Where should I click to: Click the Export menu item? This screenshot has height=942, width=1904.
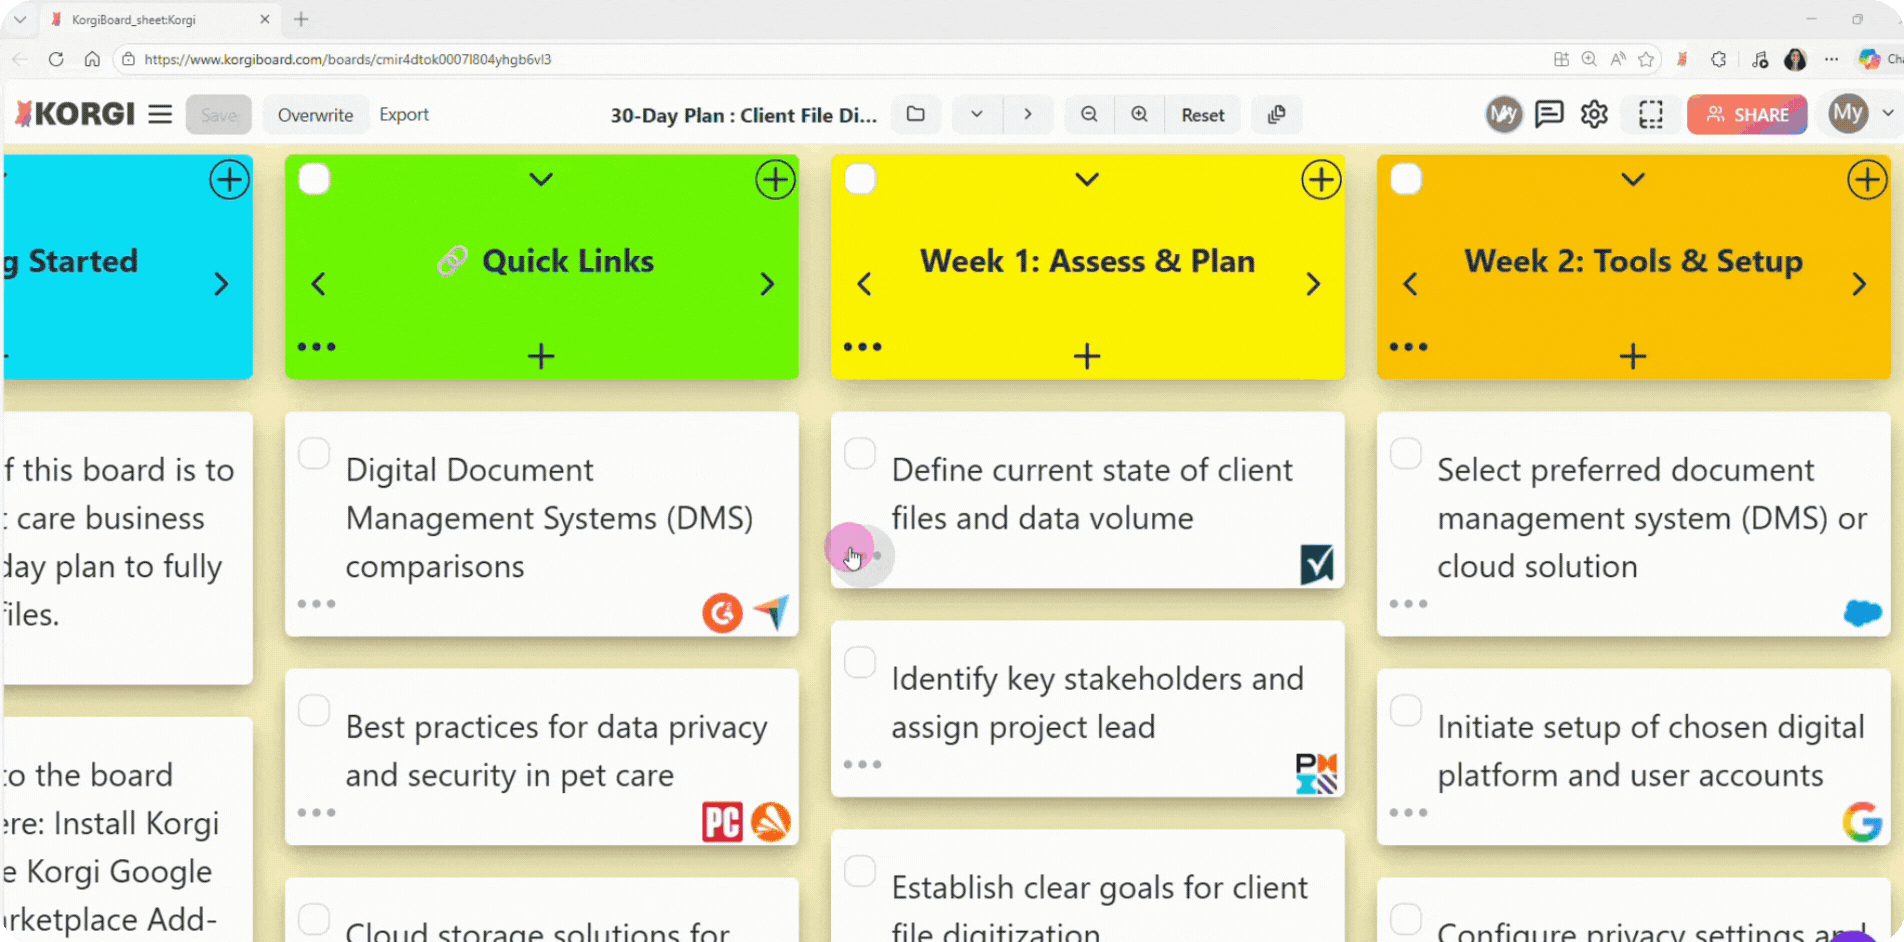(x=404, y=114)
